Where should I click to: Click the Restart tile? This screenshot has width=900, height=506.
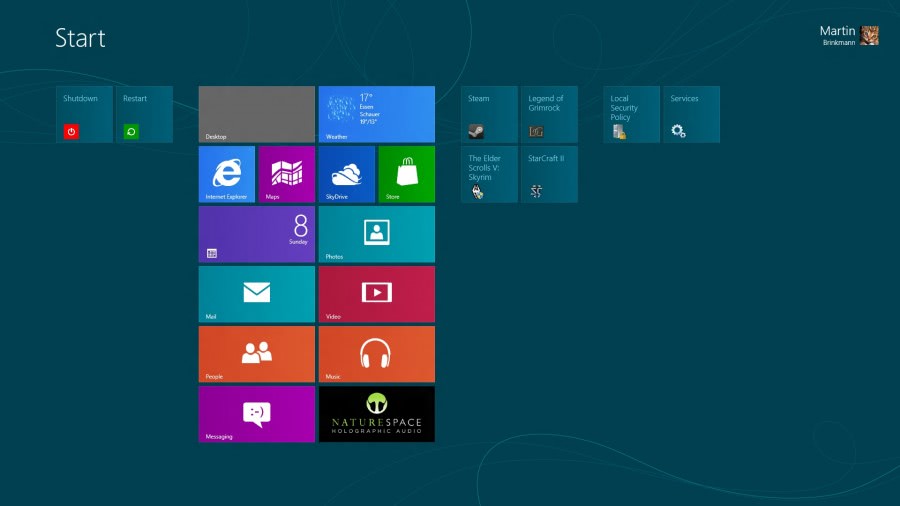click(x=144, y=114)
